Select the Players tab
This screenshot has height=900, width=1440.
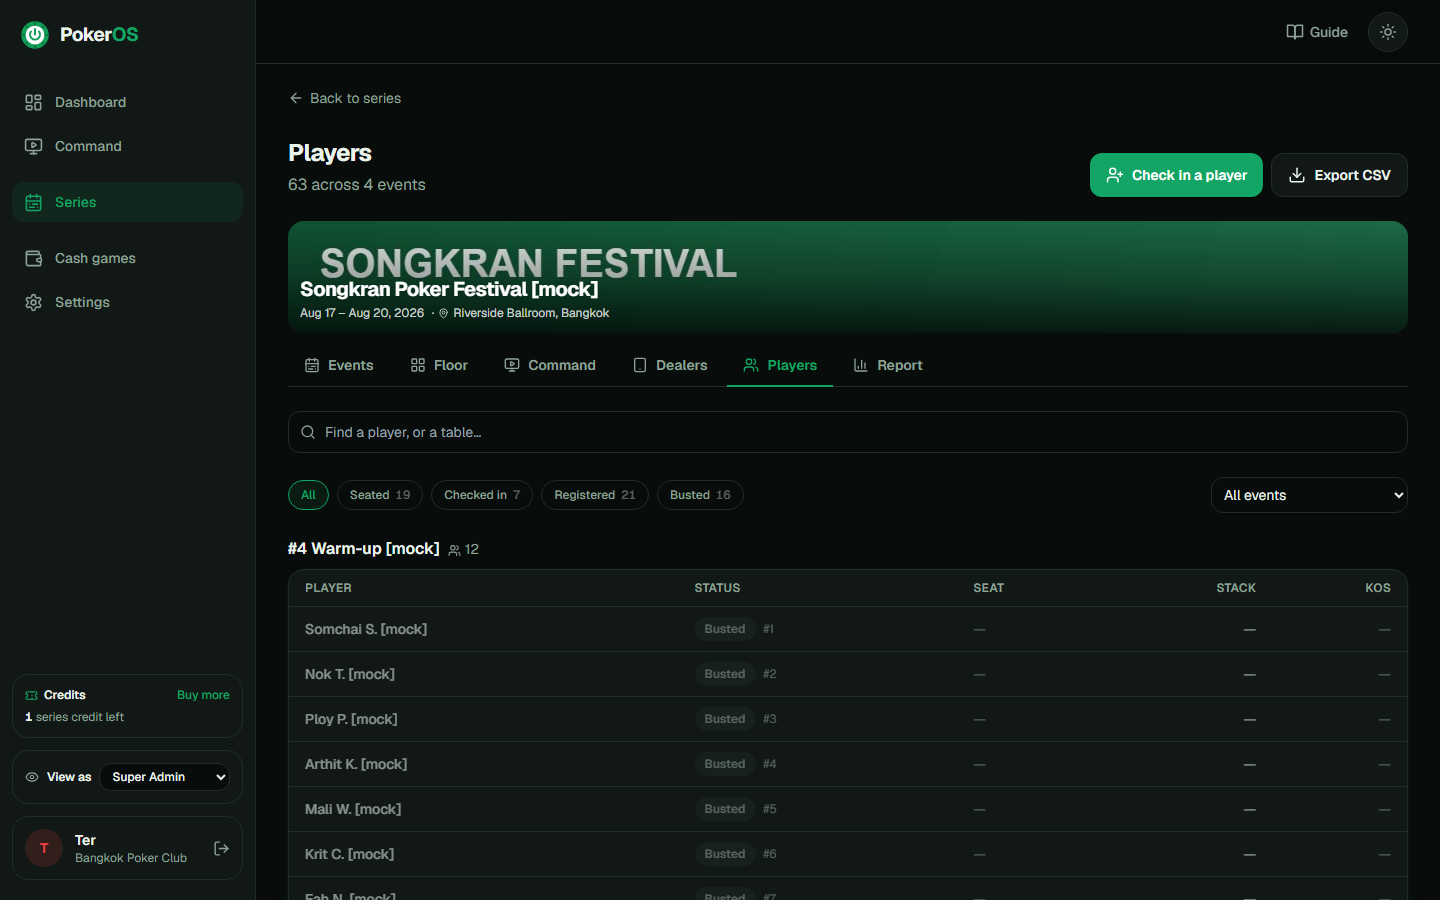click(x=780, y=365)
